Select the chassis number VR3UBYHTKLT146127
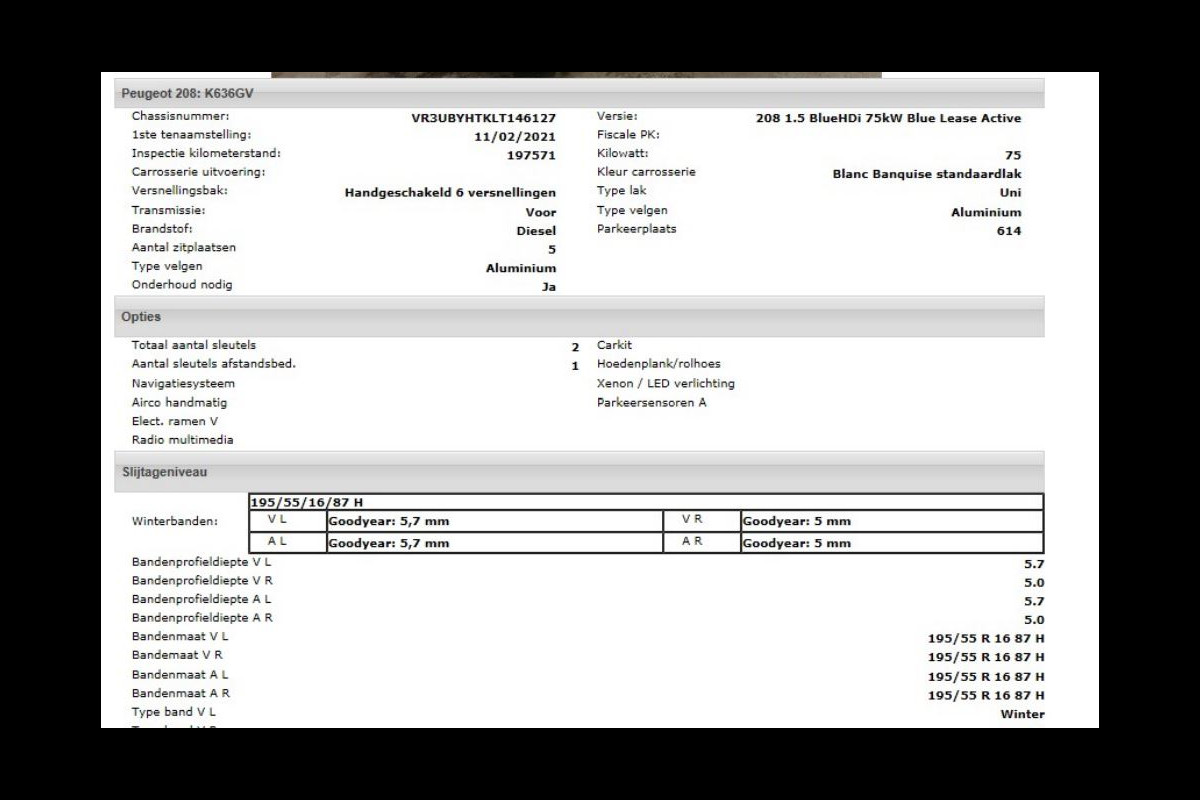 pyautogui.click(x=483, y=118)
